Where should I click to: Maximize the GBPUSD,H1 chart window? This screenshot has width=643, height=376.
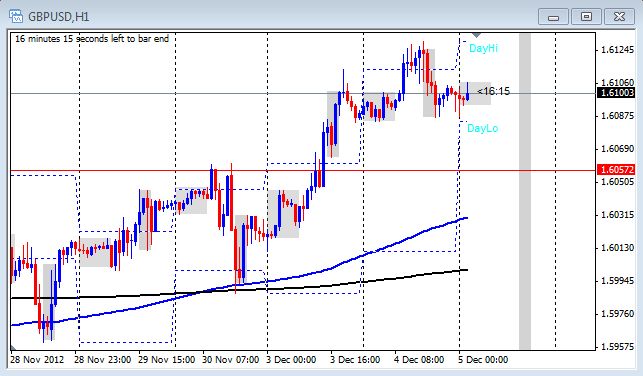(586, 17)
